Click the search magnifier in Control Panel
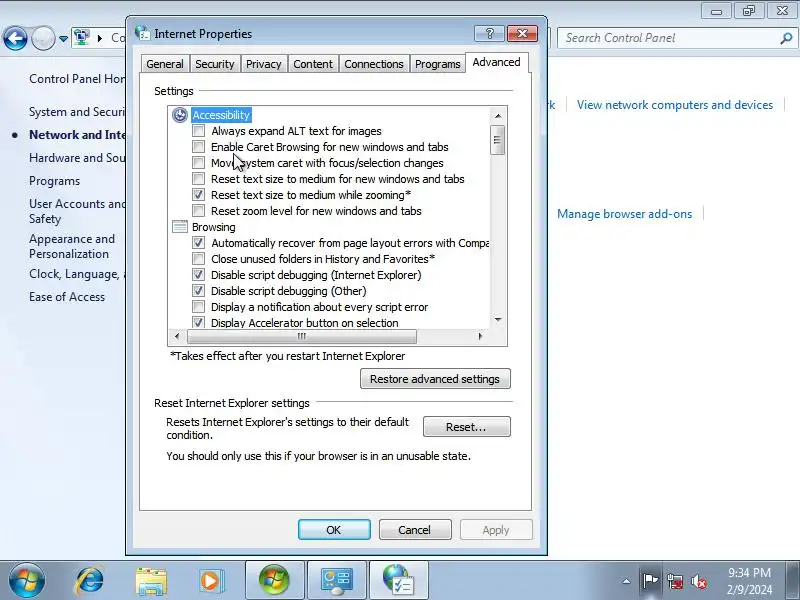The height and width of the screenshot is (600, 800). tap(786, 38)
